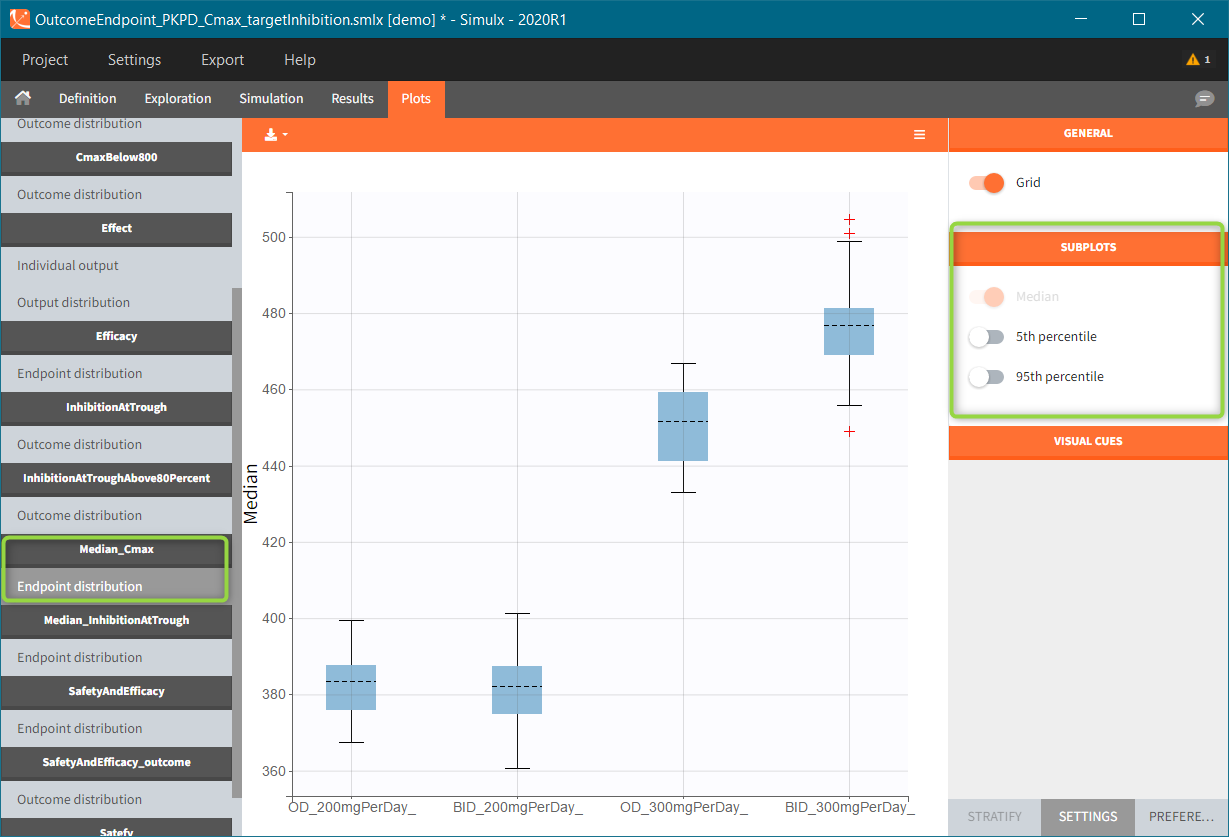The width and height of the screenshot is (1229, 837).
Task: Switch to the Stratify panel
Action: (x=994, y=817)
